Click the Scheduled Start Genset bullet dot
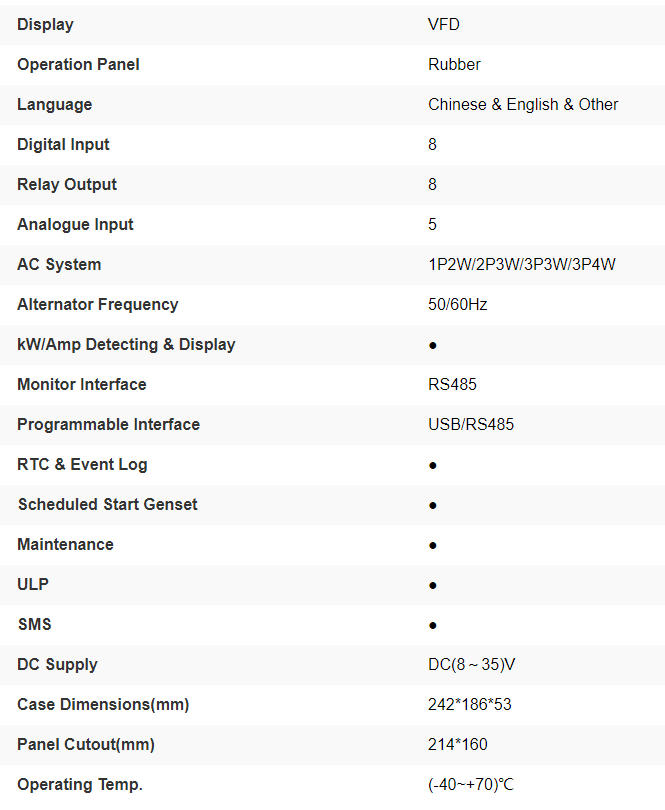Image resolution: width=665 pixels, height=810 pixels. pos(433,505)
